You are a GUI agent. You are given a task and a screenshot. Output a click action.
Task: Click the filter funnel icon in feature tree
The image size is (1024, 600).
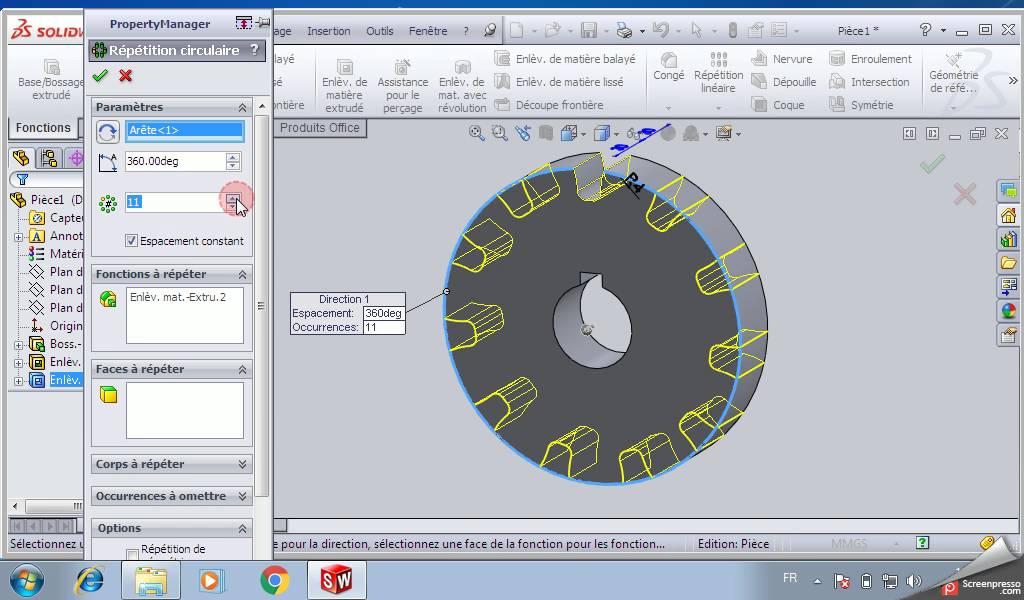(23, 179)
